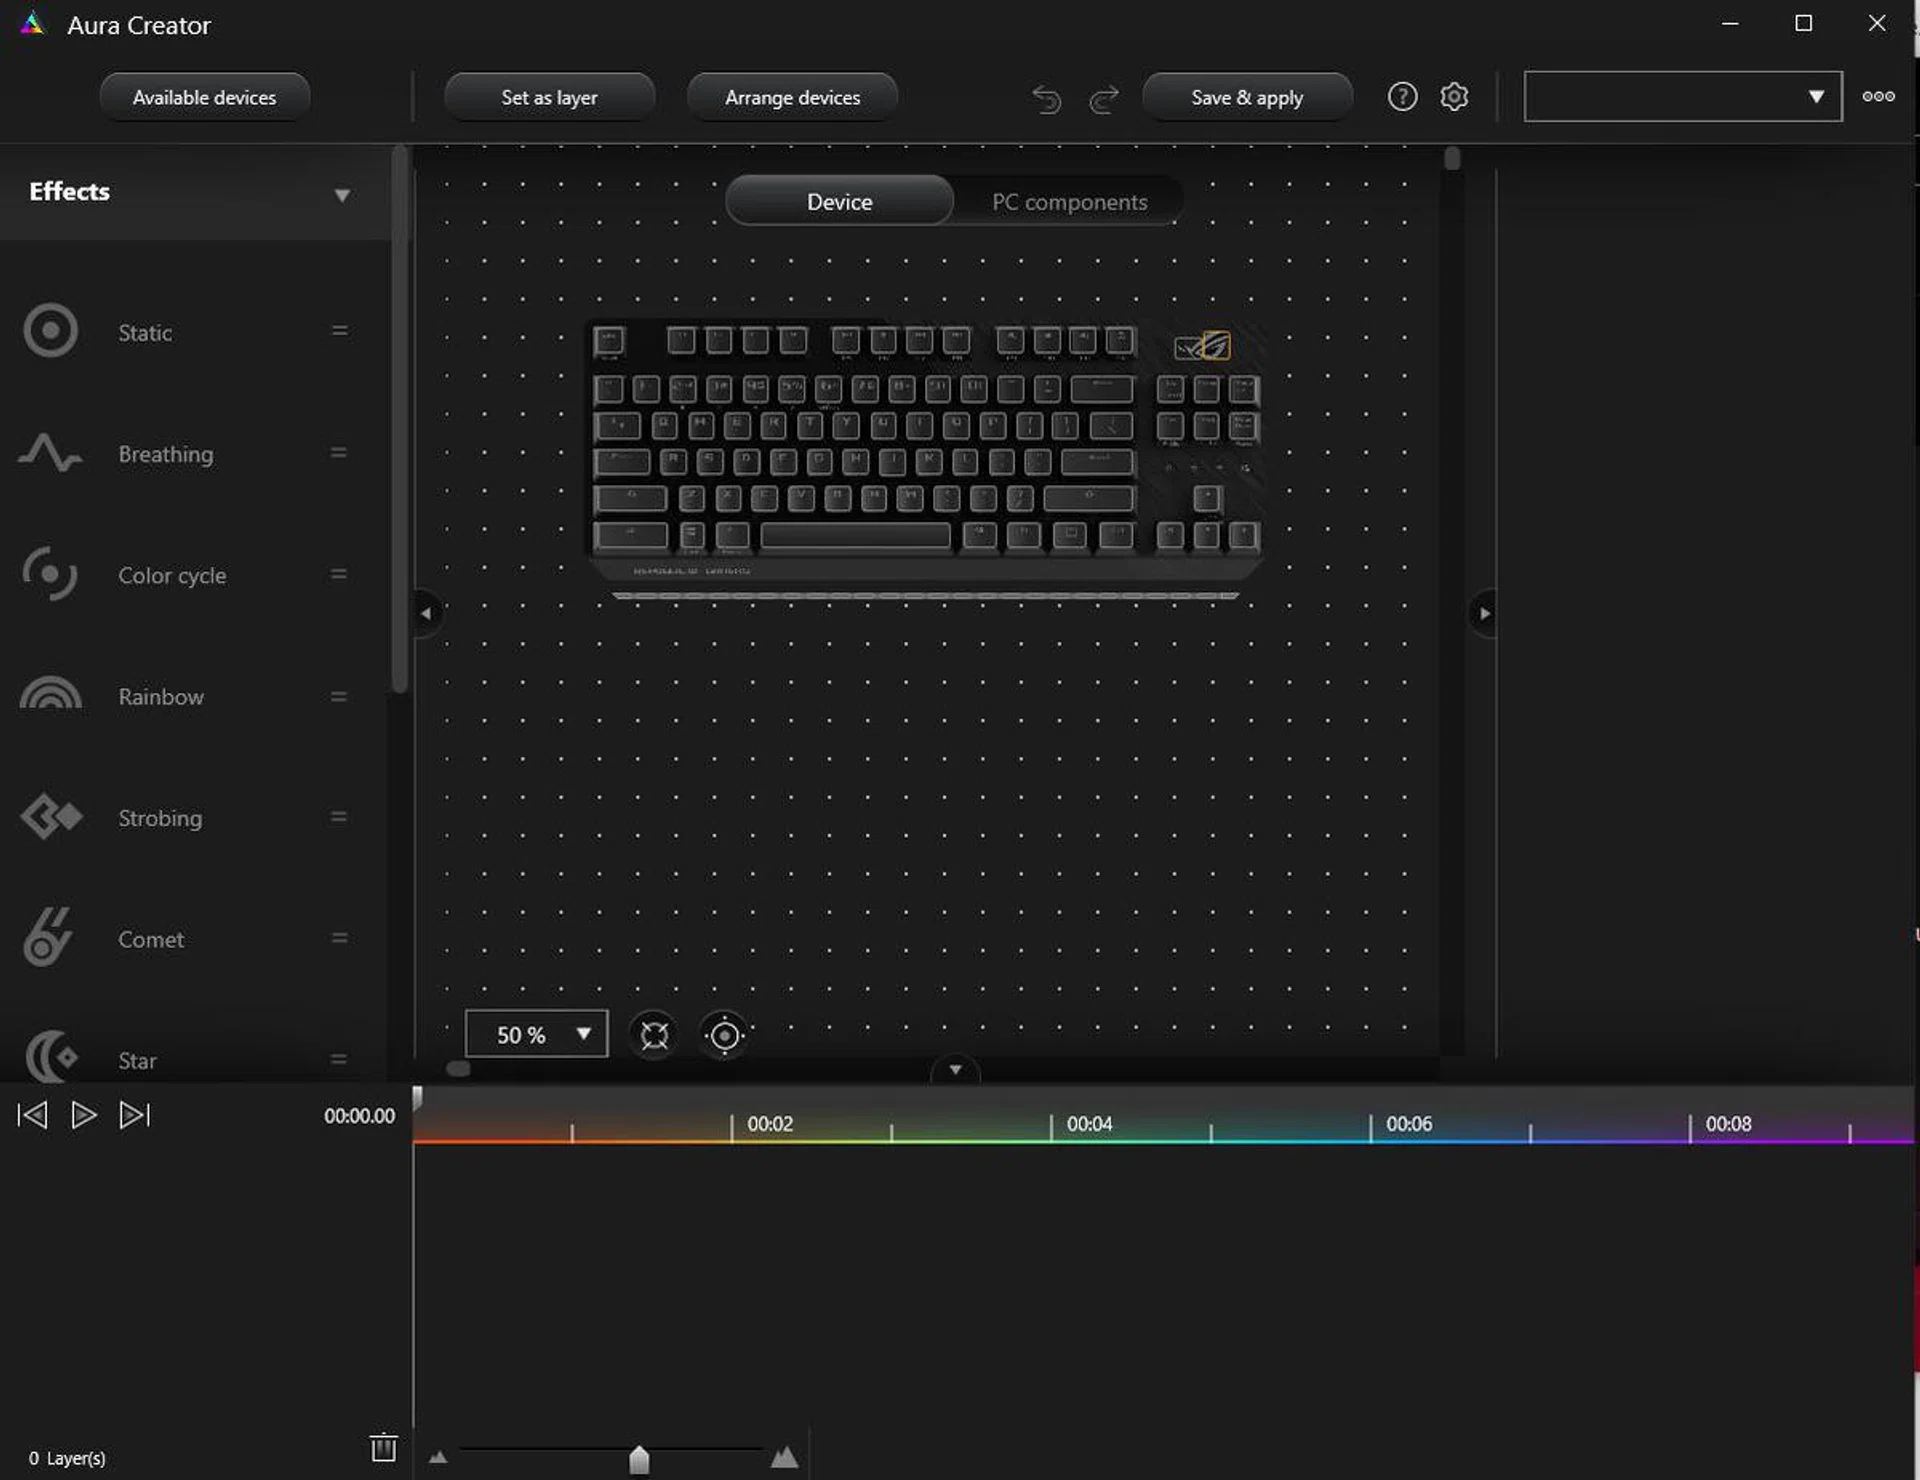Click the Save & apply button

pos(1247,98)
